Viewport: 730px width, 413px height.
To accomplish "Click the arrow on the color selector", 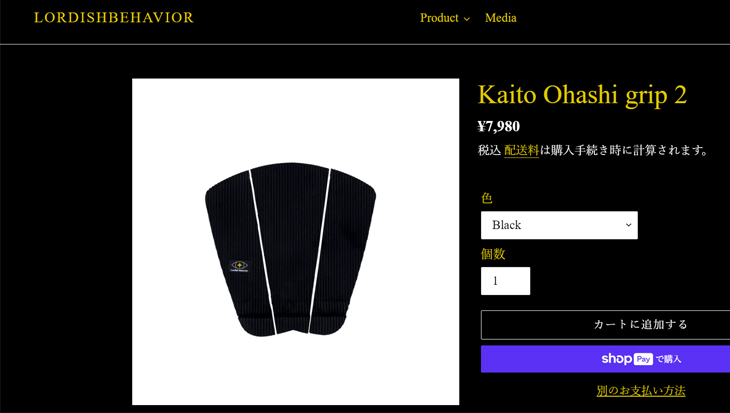I will tap(628, 225).
